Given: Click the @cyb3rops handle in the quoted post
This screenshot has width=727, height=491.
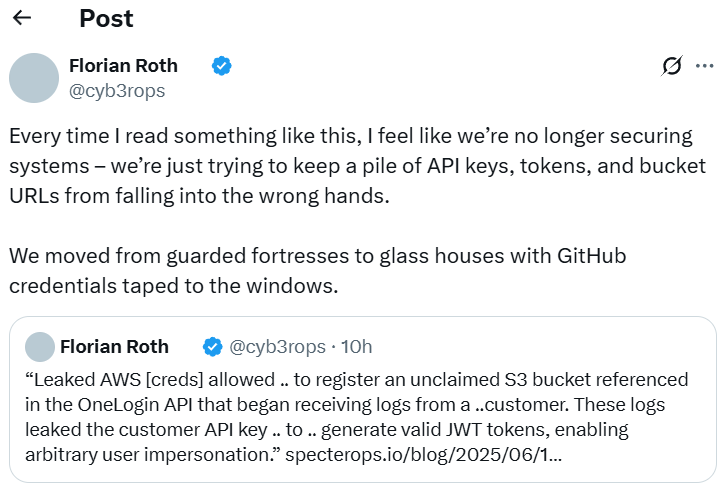Looking at the screenshot, I should [x=278, y=347].
